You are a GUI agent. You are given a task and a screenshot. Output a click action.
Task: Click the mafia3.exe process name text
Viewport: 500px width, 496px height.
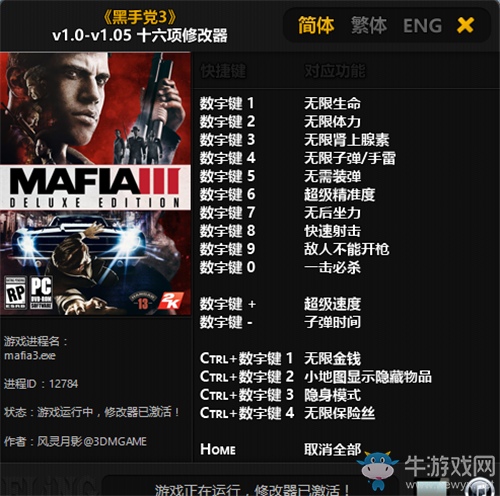[x=30, y=356]
